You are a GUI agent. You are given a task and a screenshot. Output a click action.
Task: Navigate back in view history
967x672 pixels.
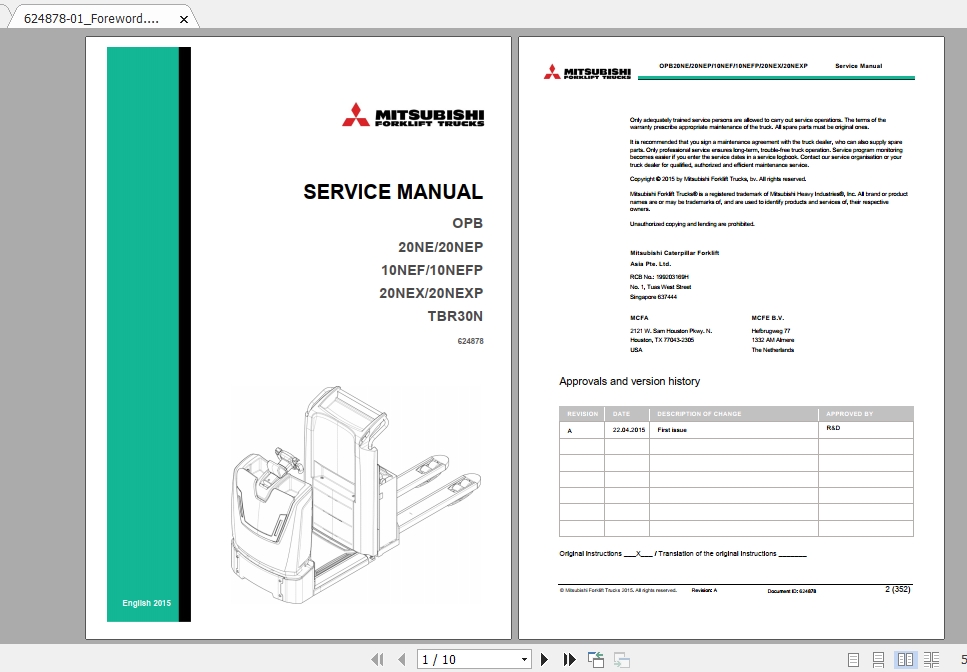pyautogui.click(x=596, y=659)
